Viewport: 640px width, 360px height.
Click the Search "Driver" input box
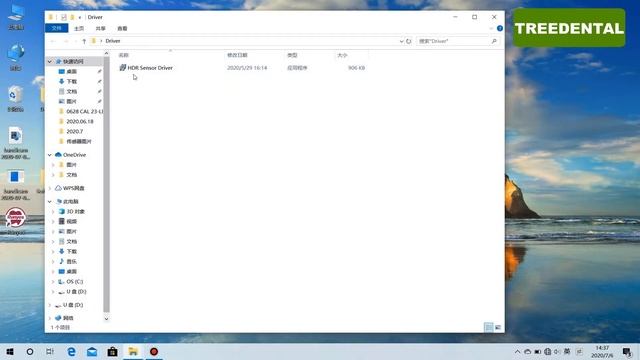tap(453, 41)
